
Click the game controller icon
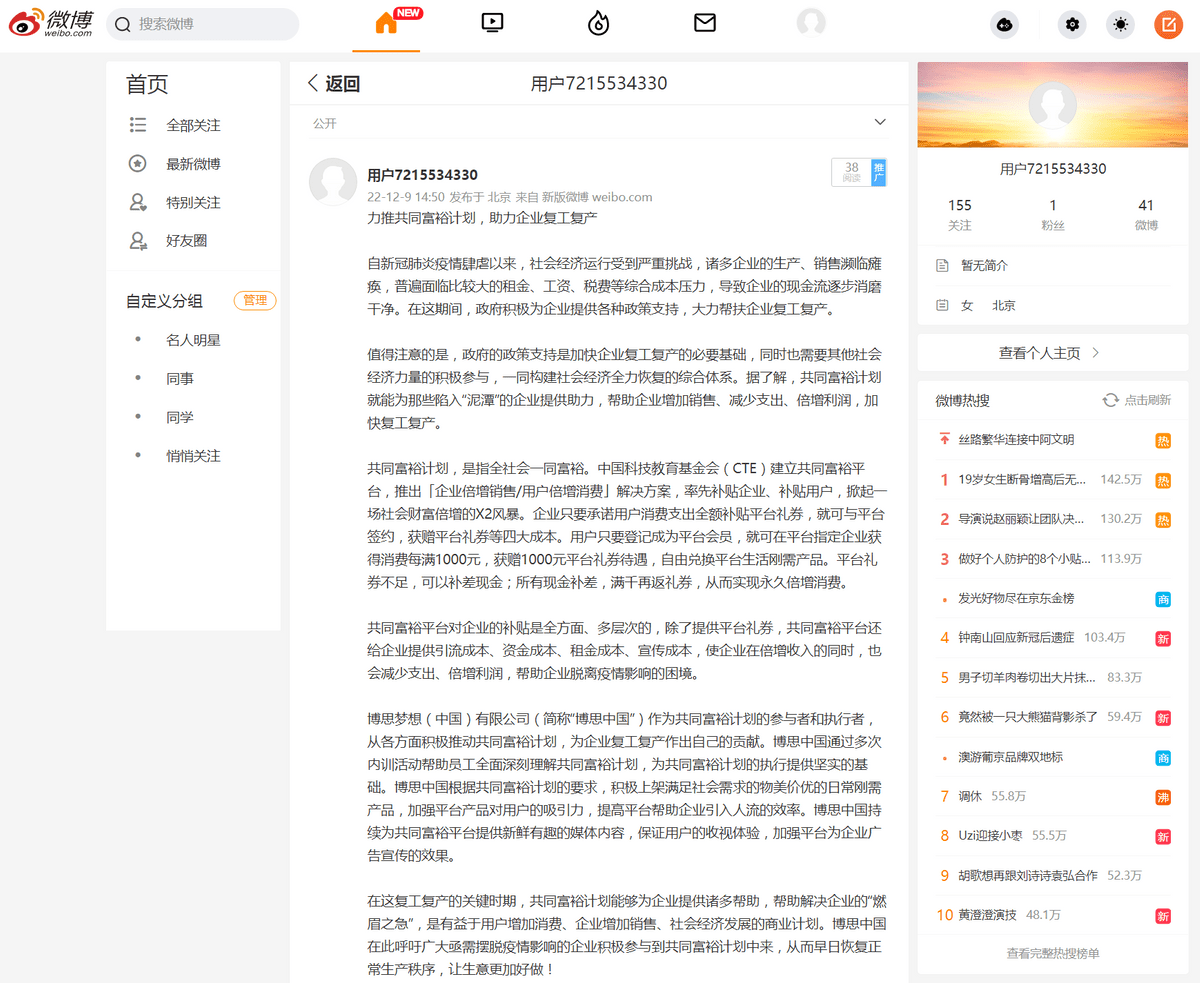(1004, 25)
